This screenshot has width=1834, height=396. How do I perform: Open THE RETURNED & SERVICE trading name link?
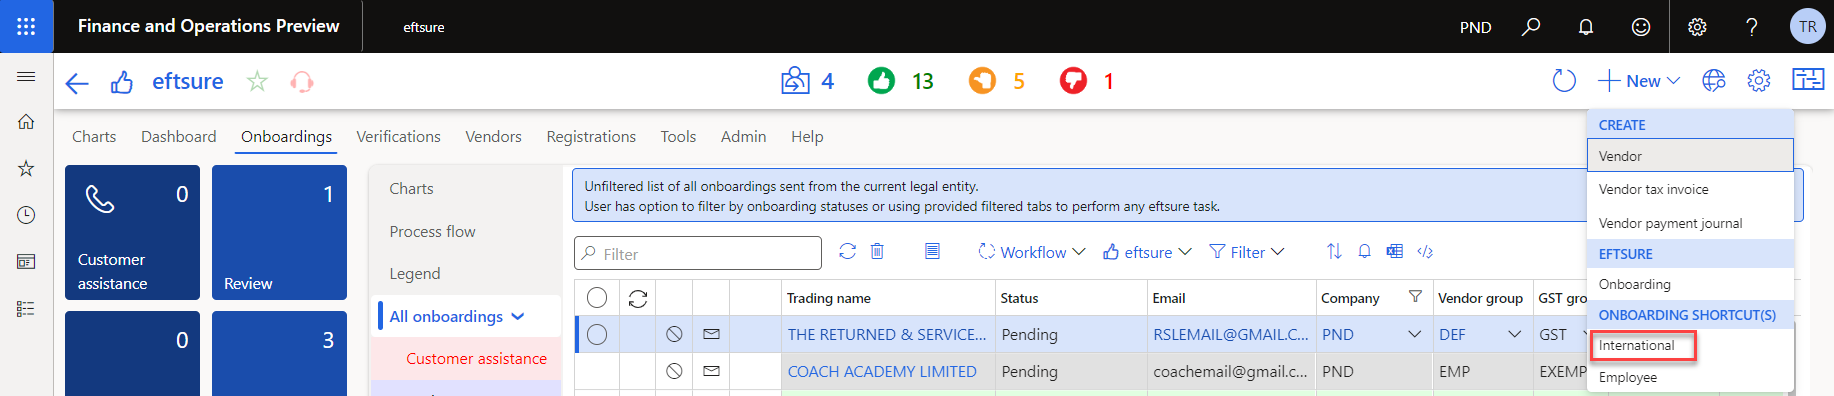point(886,334)
